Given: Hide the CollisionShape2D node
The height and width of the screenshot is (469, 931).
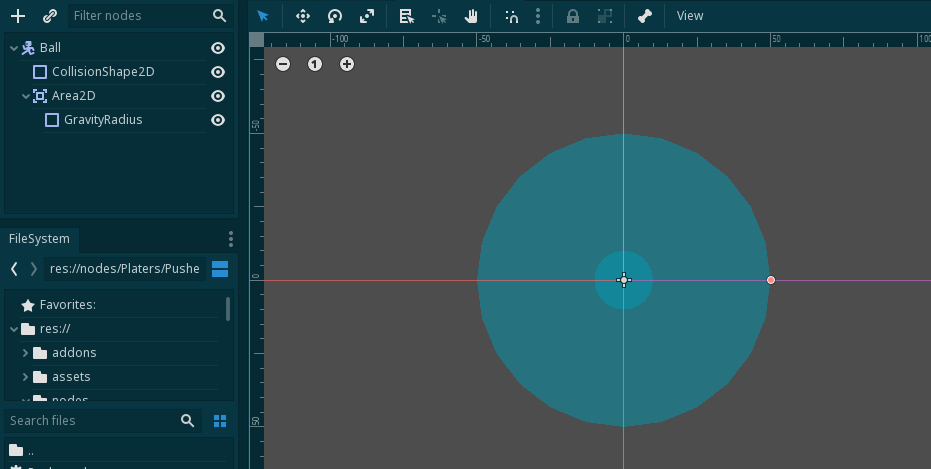Looking at the screenshot, I should (218, 72).
